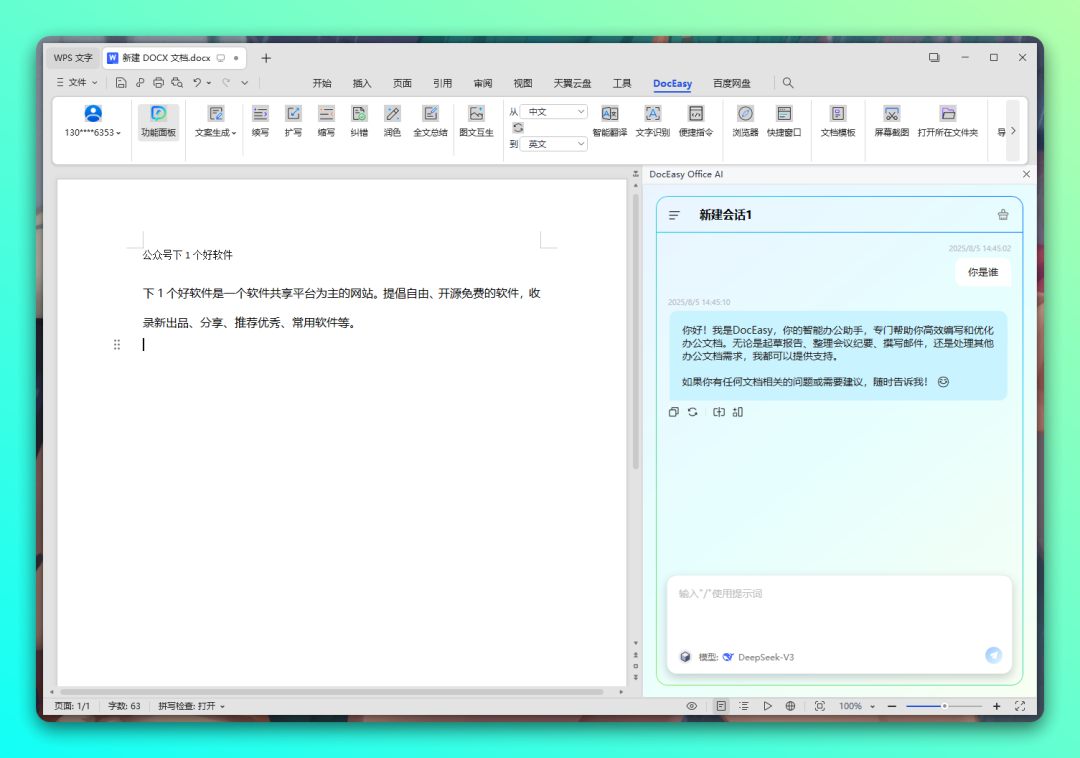
Task: Open the source language 中文 dropdown
Action: 553,112
